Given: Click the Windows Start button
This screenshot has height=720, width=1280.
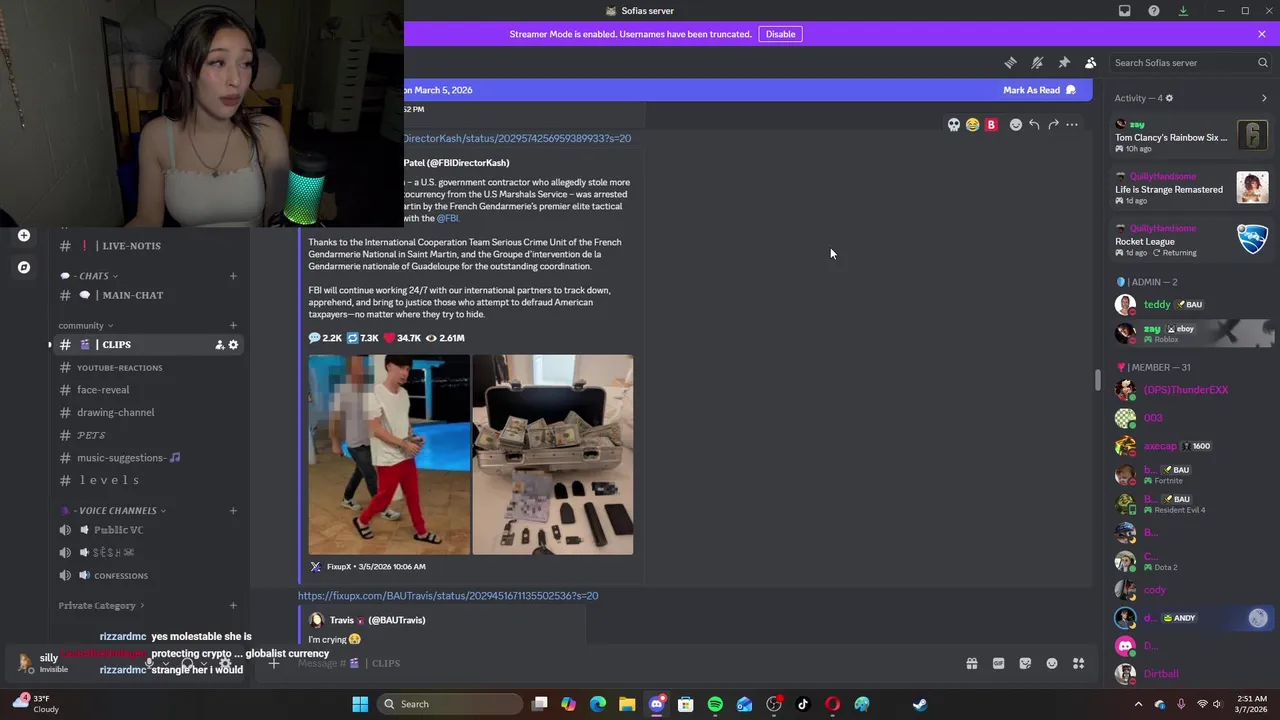Looking at the screenshot, I should [360, 704].
